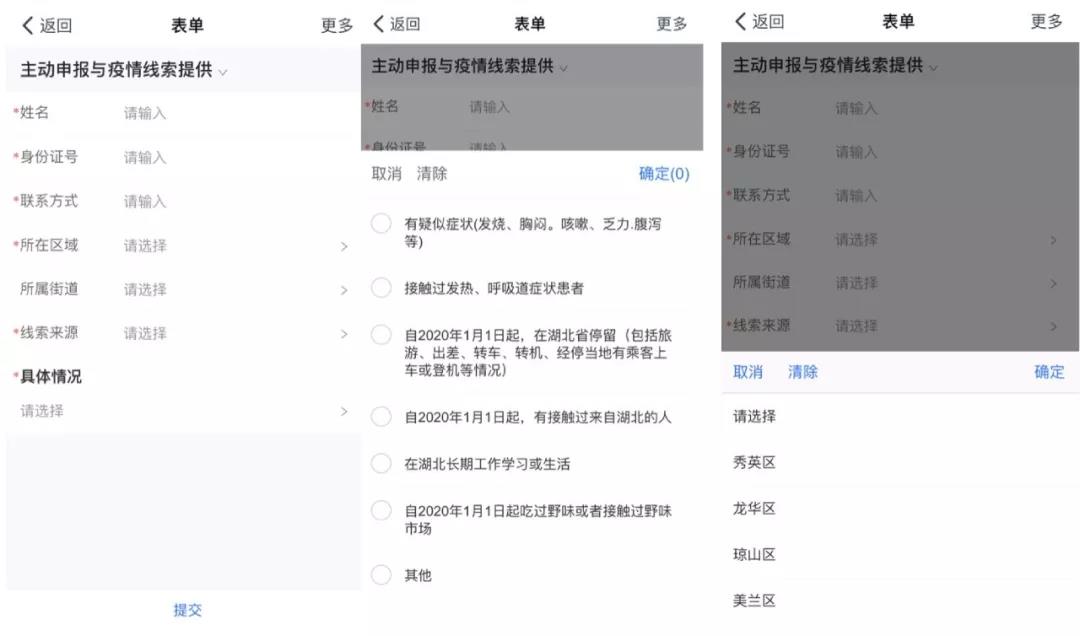
Task: Tap the 返回 back arrow on the left screen
Action: click(x=46, y=25)
